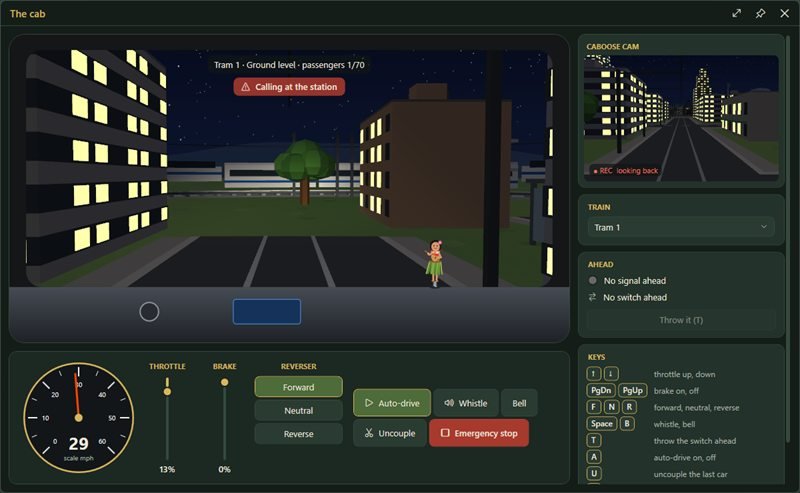Adjust the Brake slider handle

point(224,382)
